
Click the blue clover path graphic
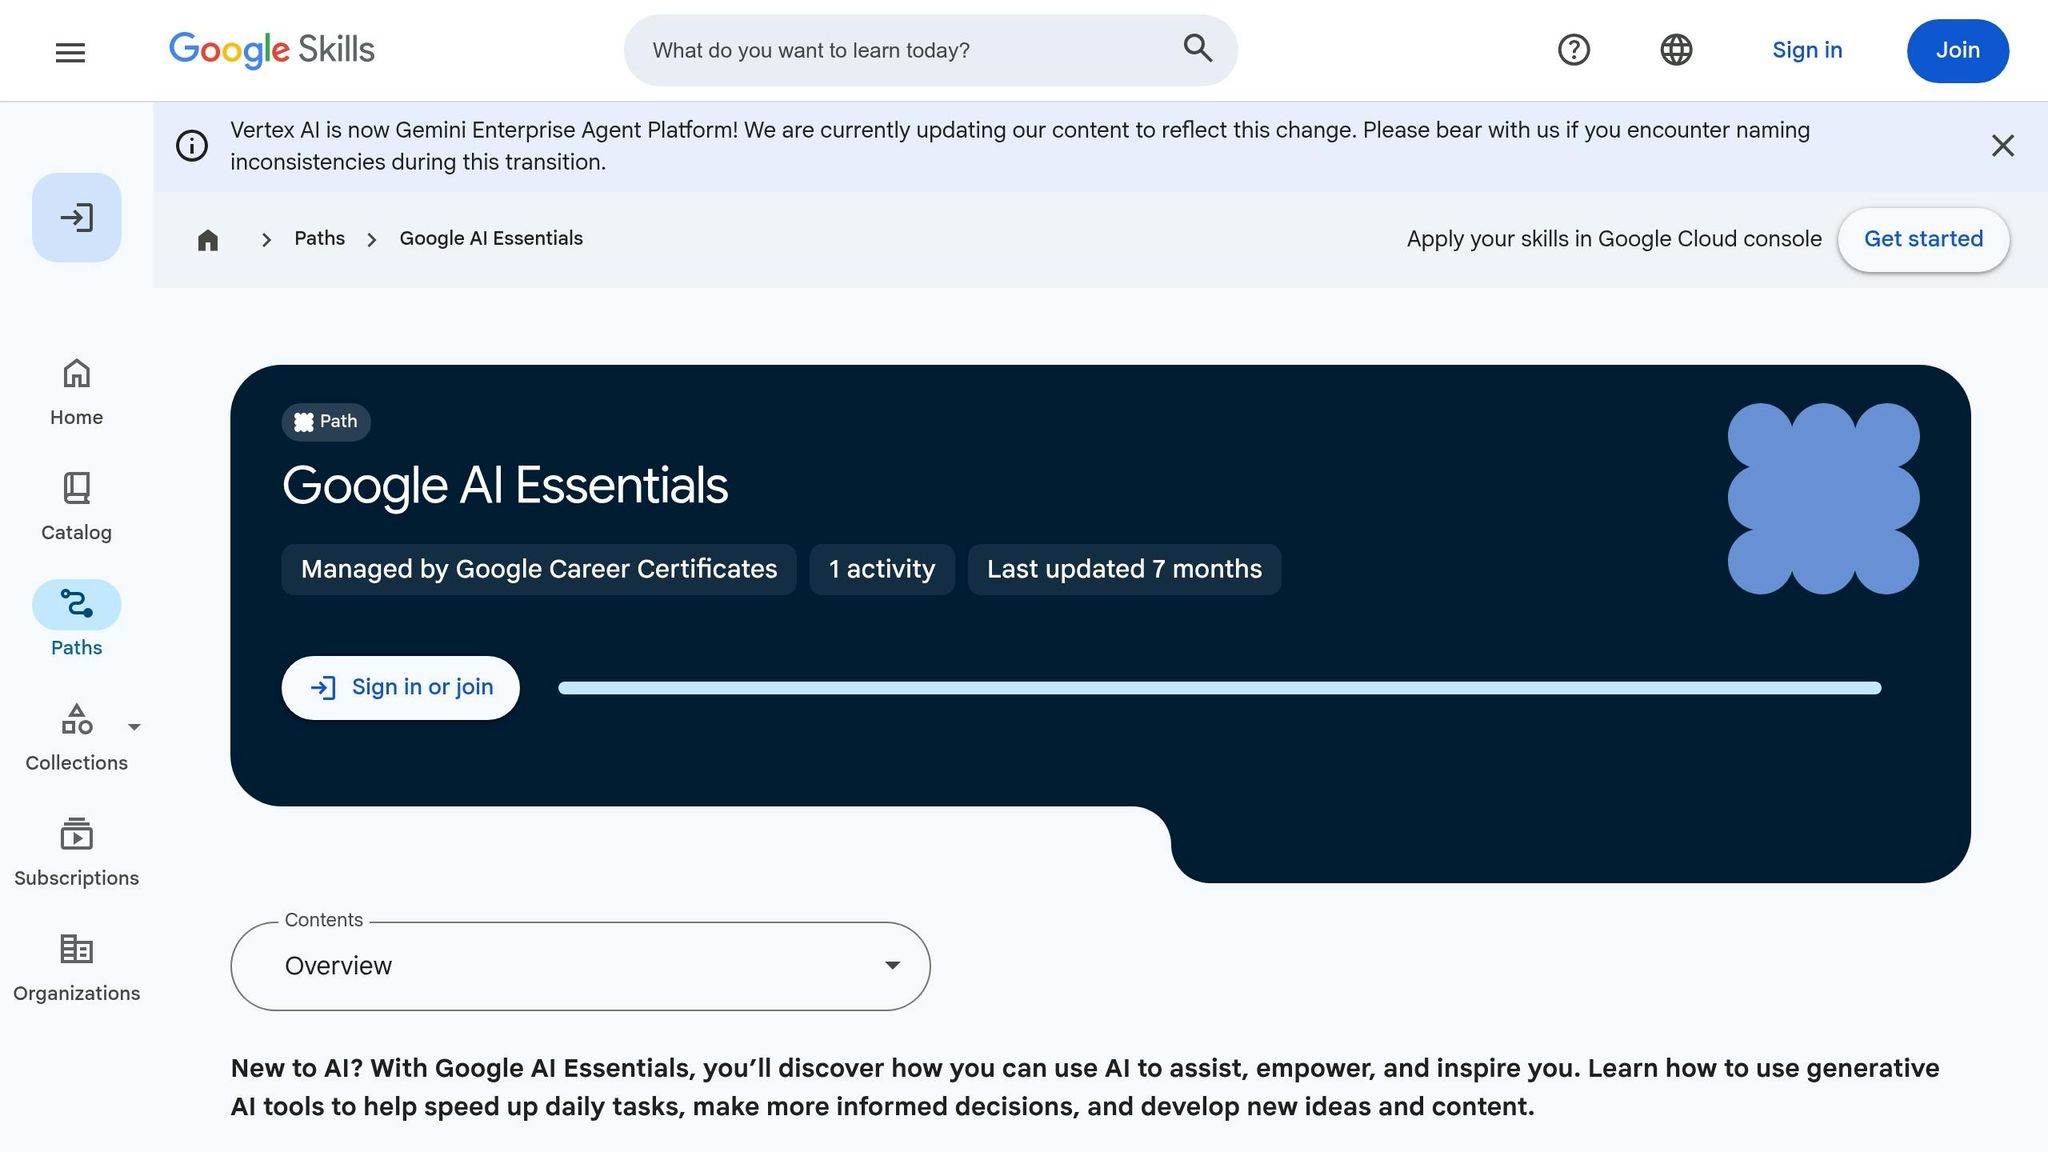pyautogui.click(x=1823, y=499)
